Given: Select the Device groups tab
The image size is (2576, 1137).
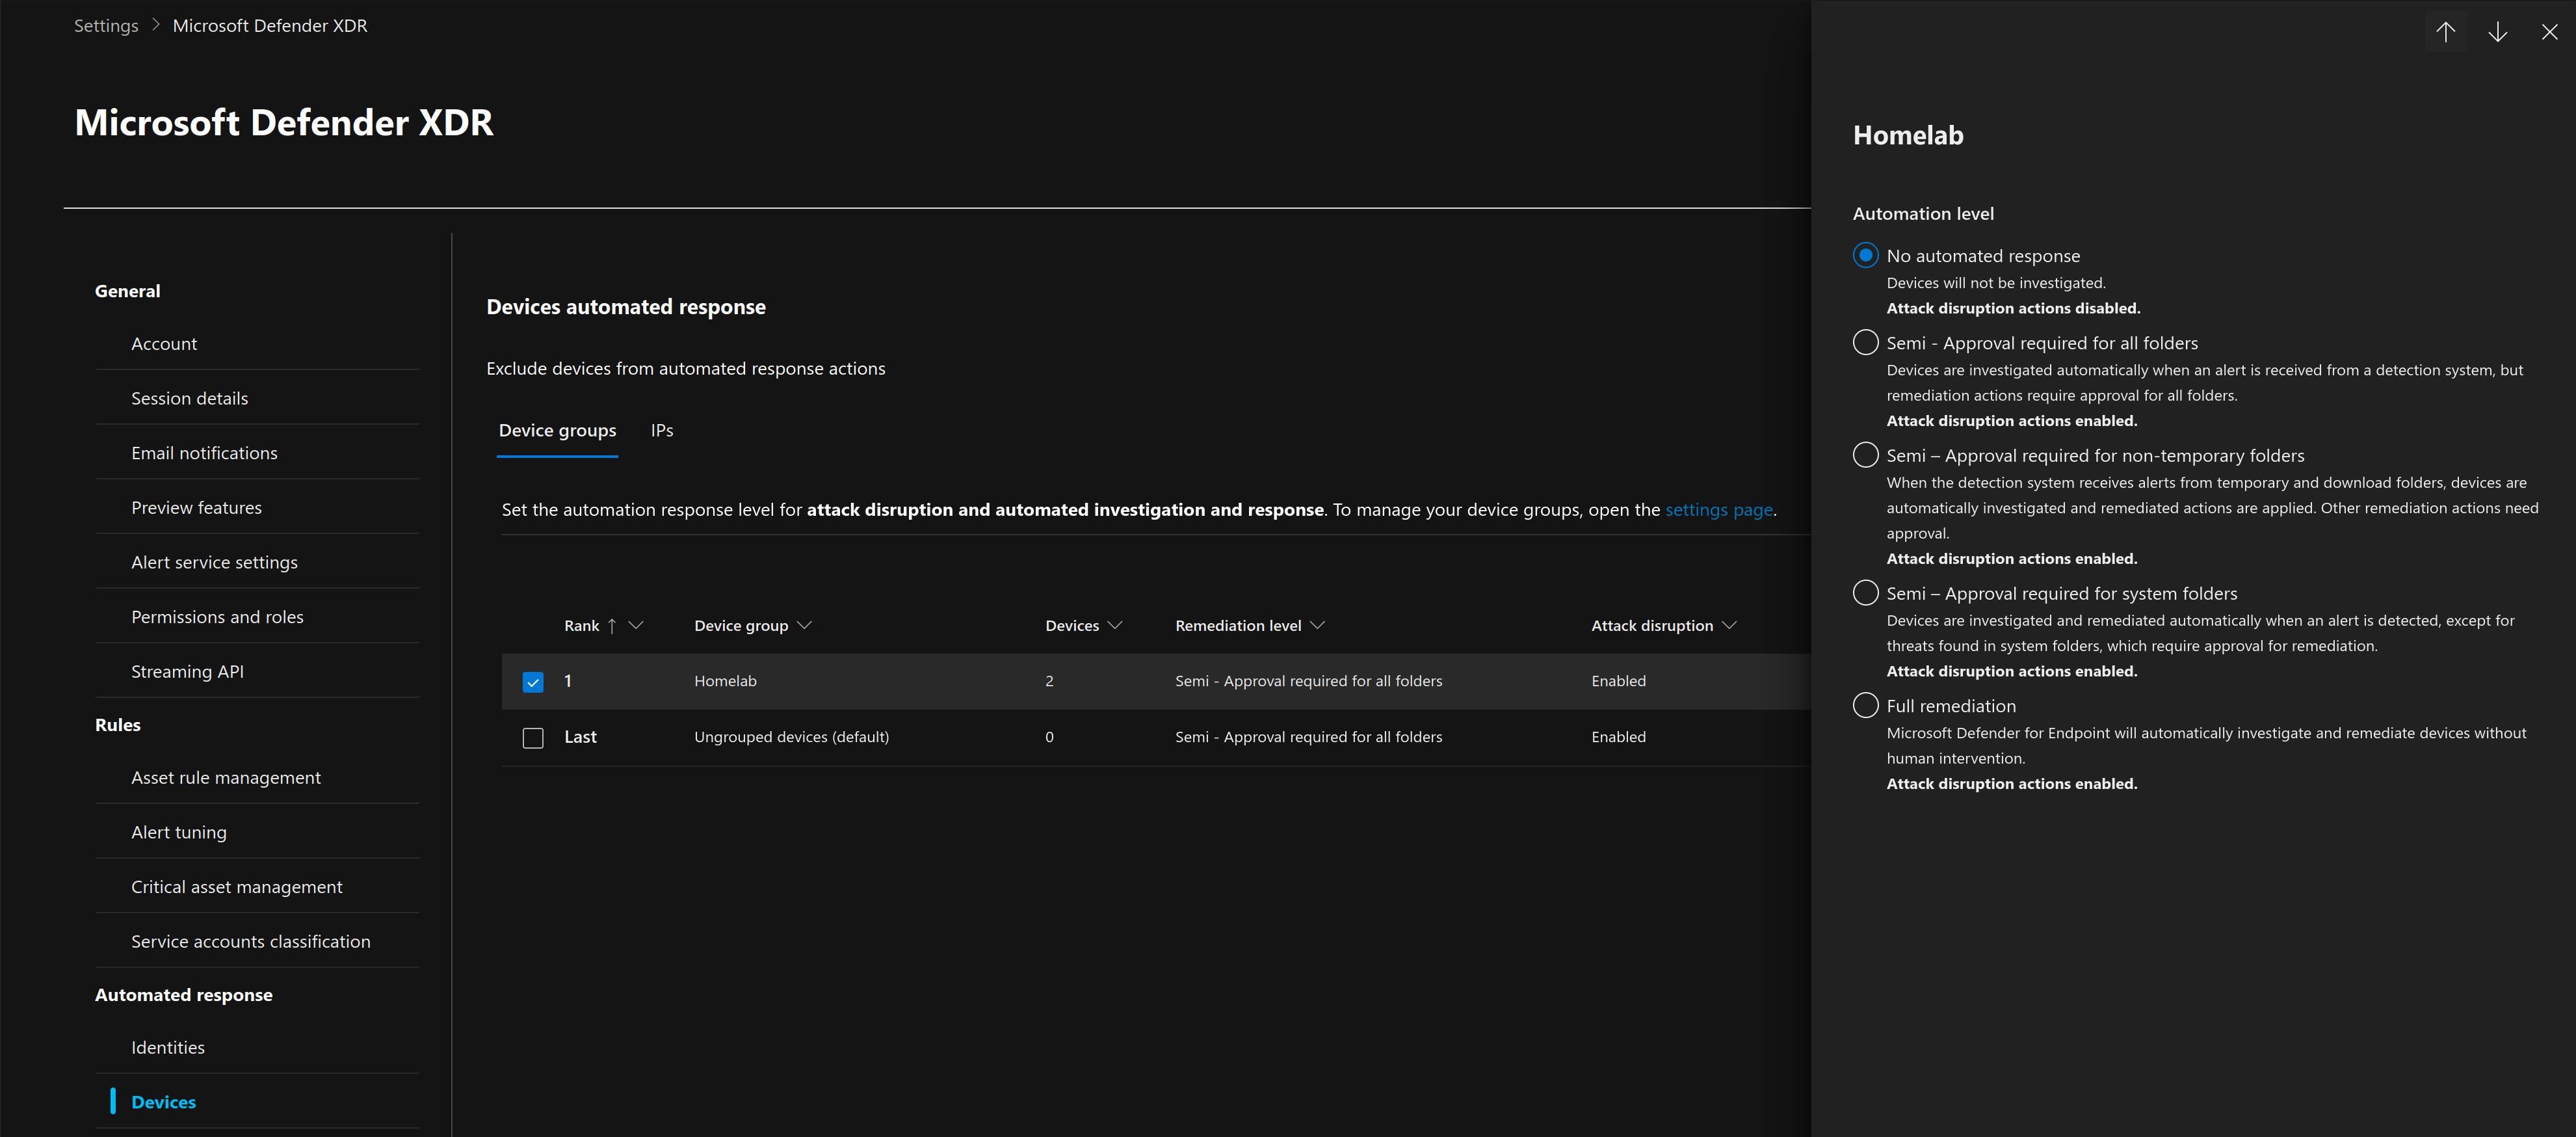Looking at the screenshot, I should 557,431.
